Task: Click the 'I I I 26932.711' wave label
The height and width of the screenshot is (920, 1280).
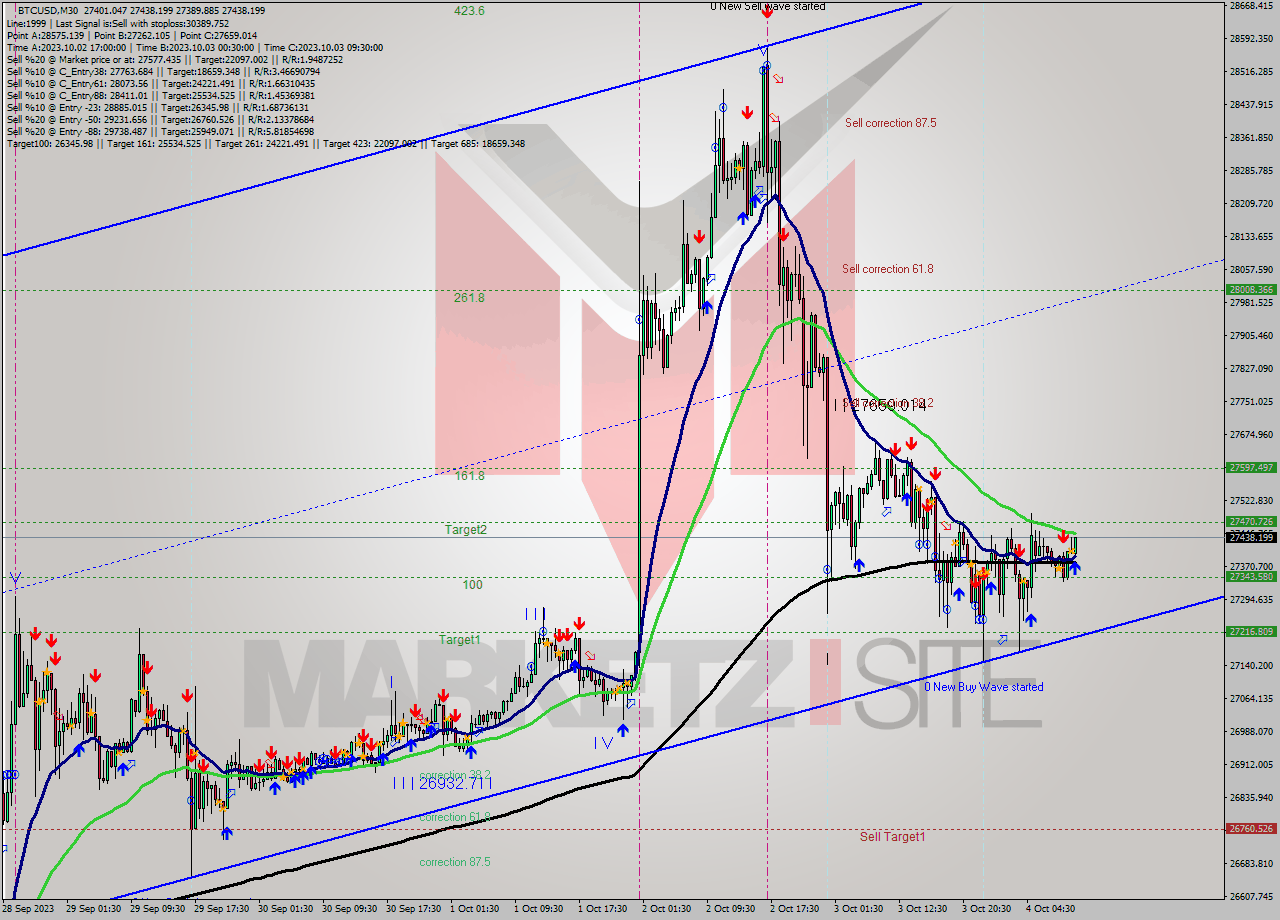Action: (442, 783)
